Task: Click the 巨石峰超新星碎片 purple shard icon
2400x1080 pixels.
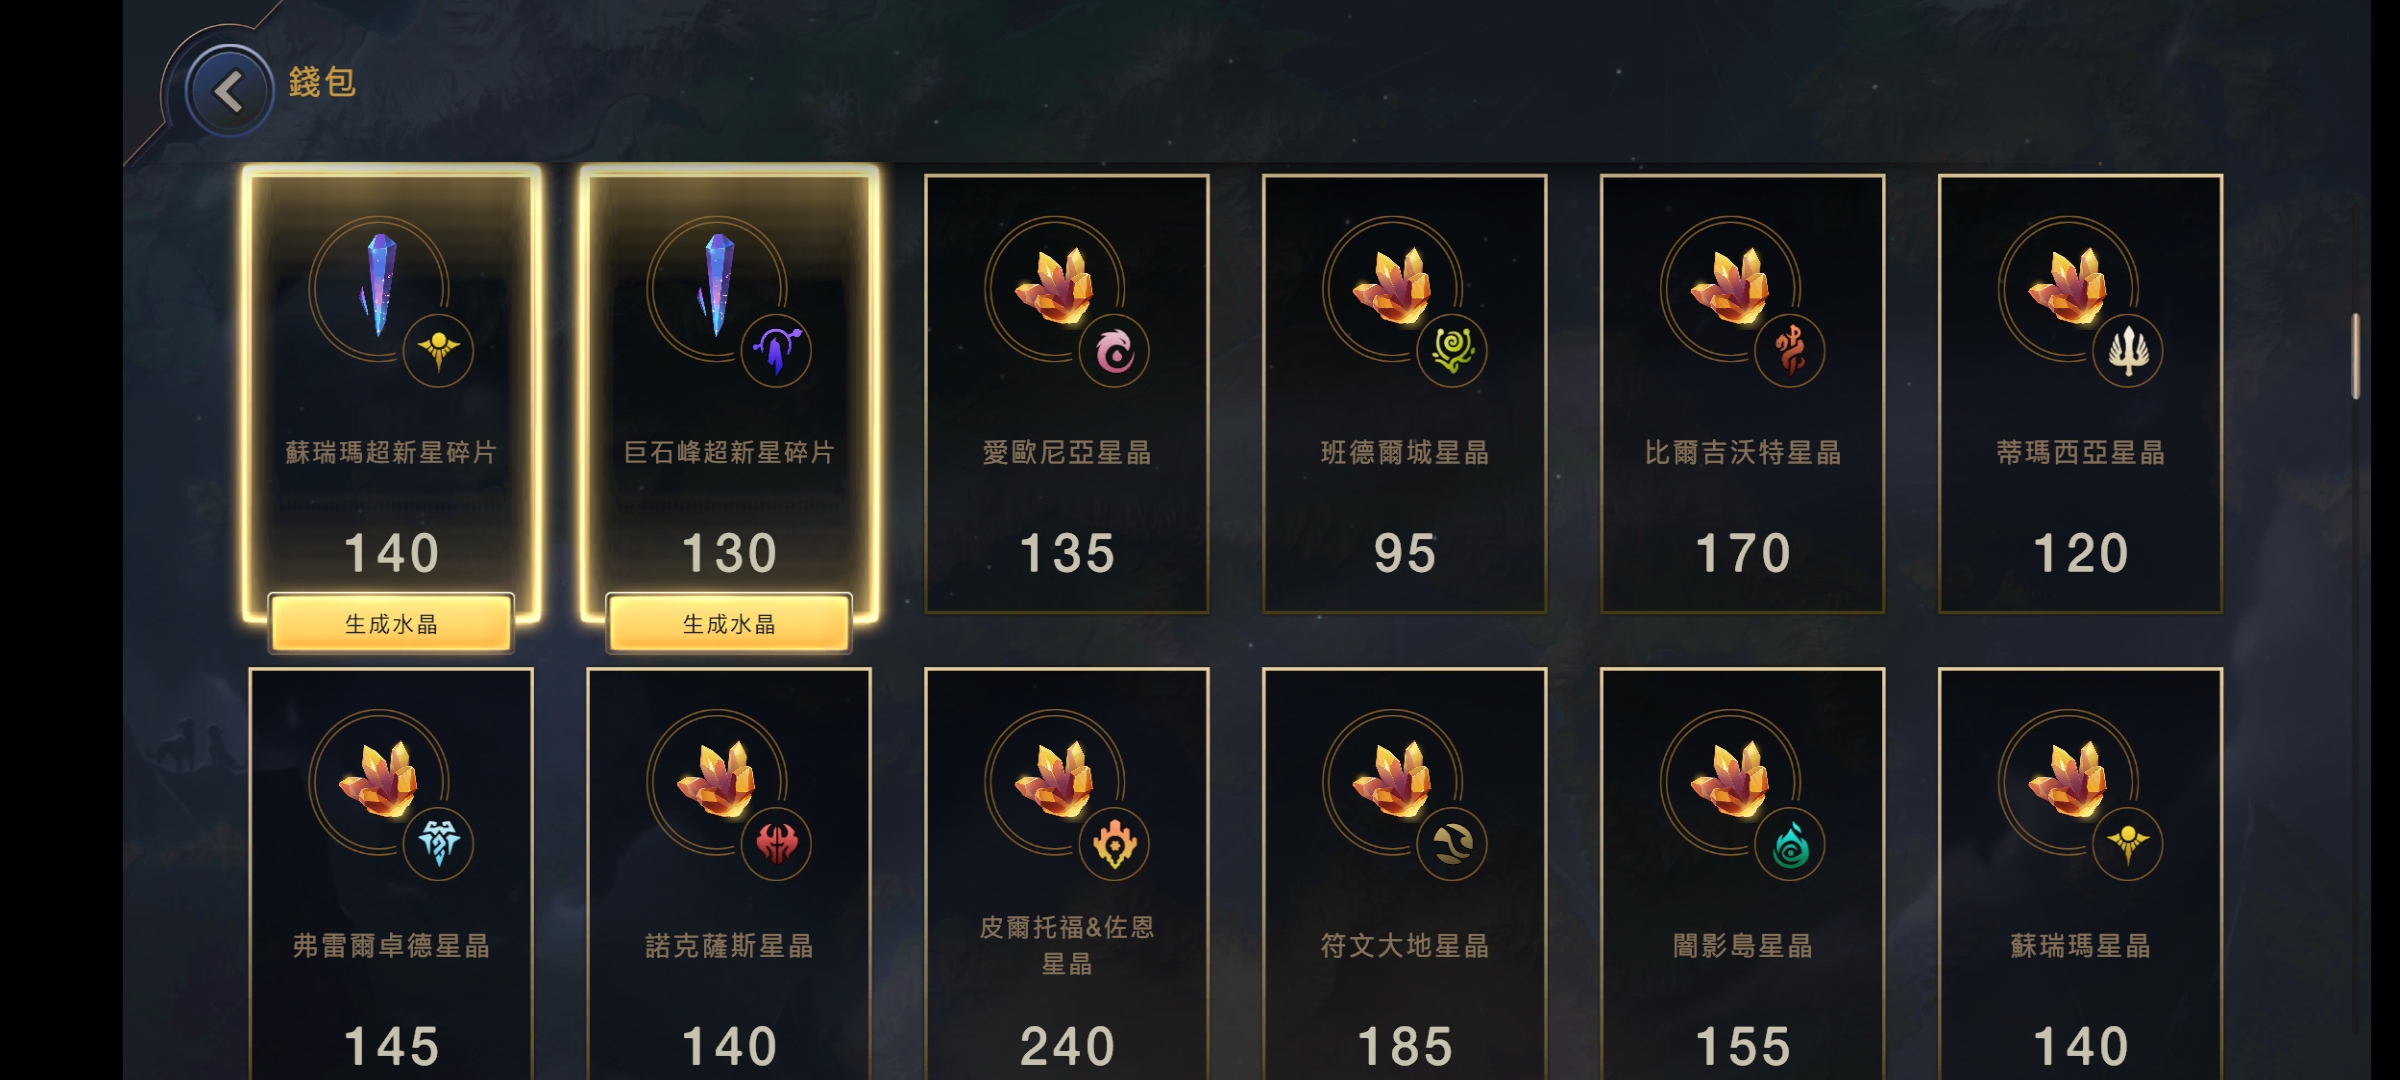Action: (716, 285)
